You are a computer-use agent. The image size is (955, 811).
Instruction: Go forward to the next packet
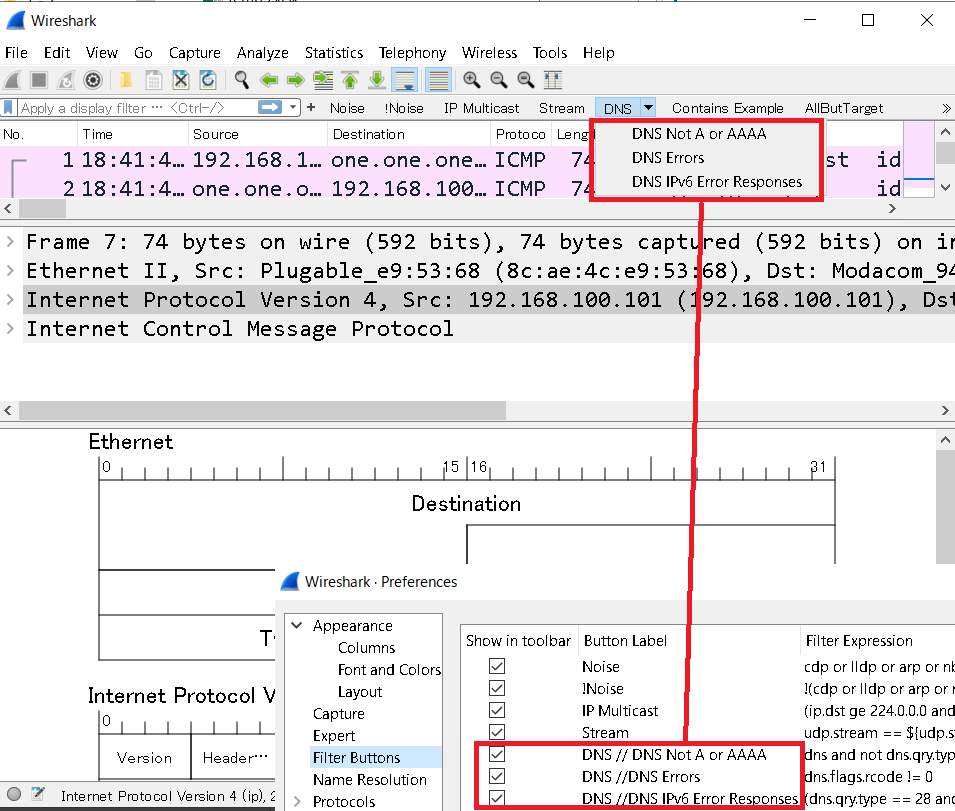295,80
